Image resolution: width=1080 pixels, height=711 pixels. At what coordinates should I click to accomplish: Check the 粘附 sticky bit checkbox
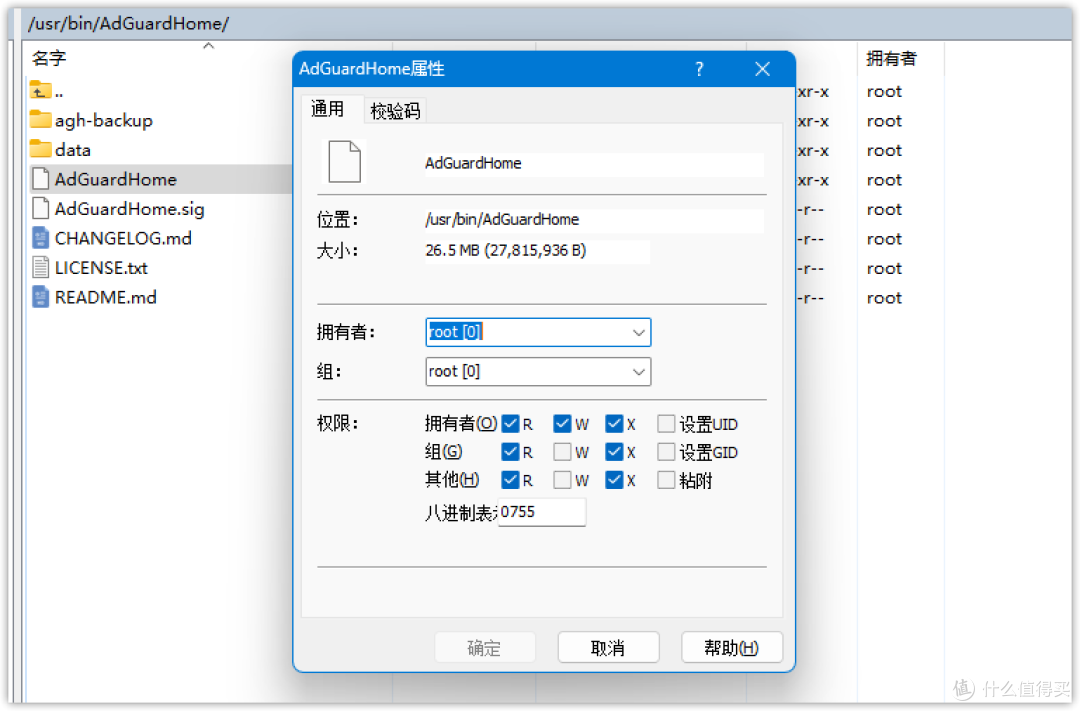pos(666,480)
